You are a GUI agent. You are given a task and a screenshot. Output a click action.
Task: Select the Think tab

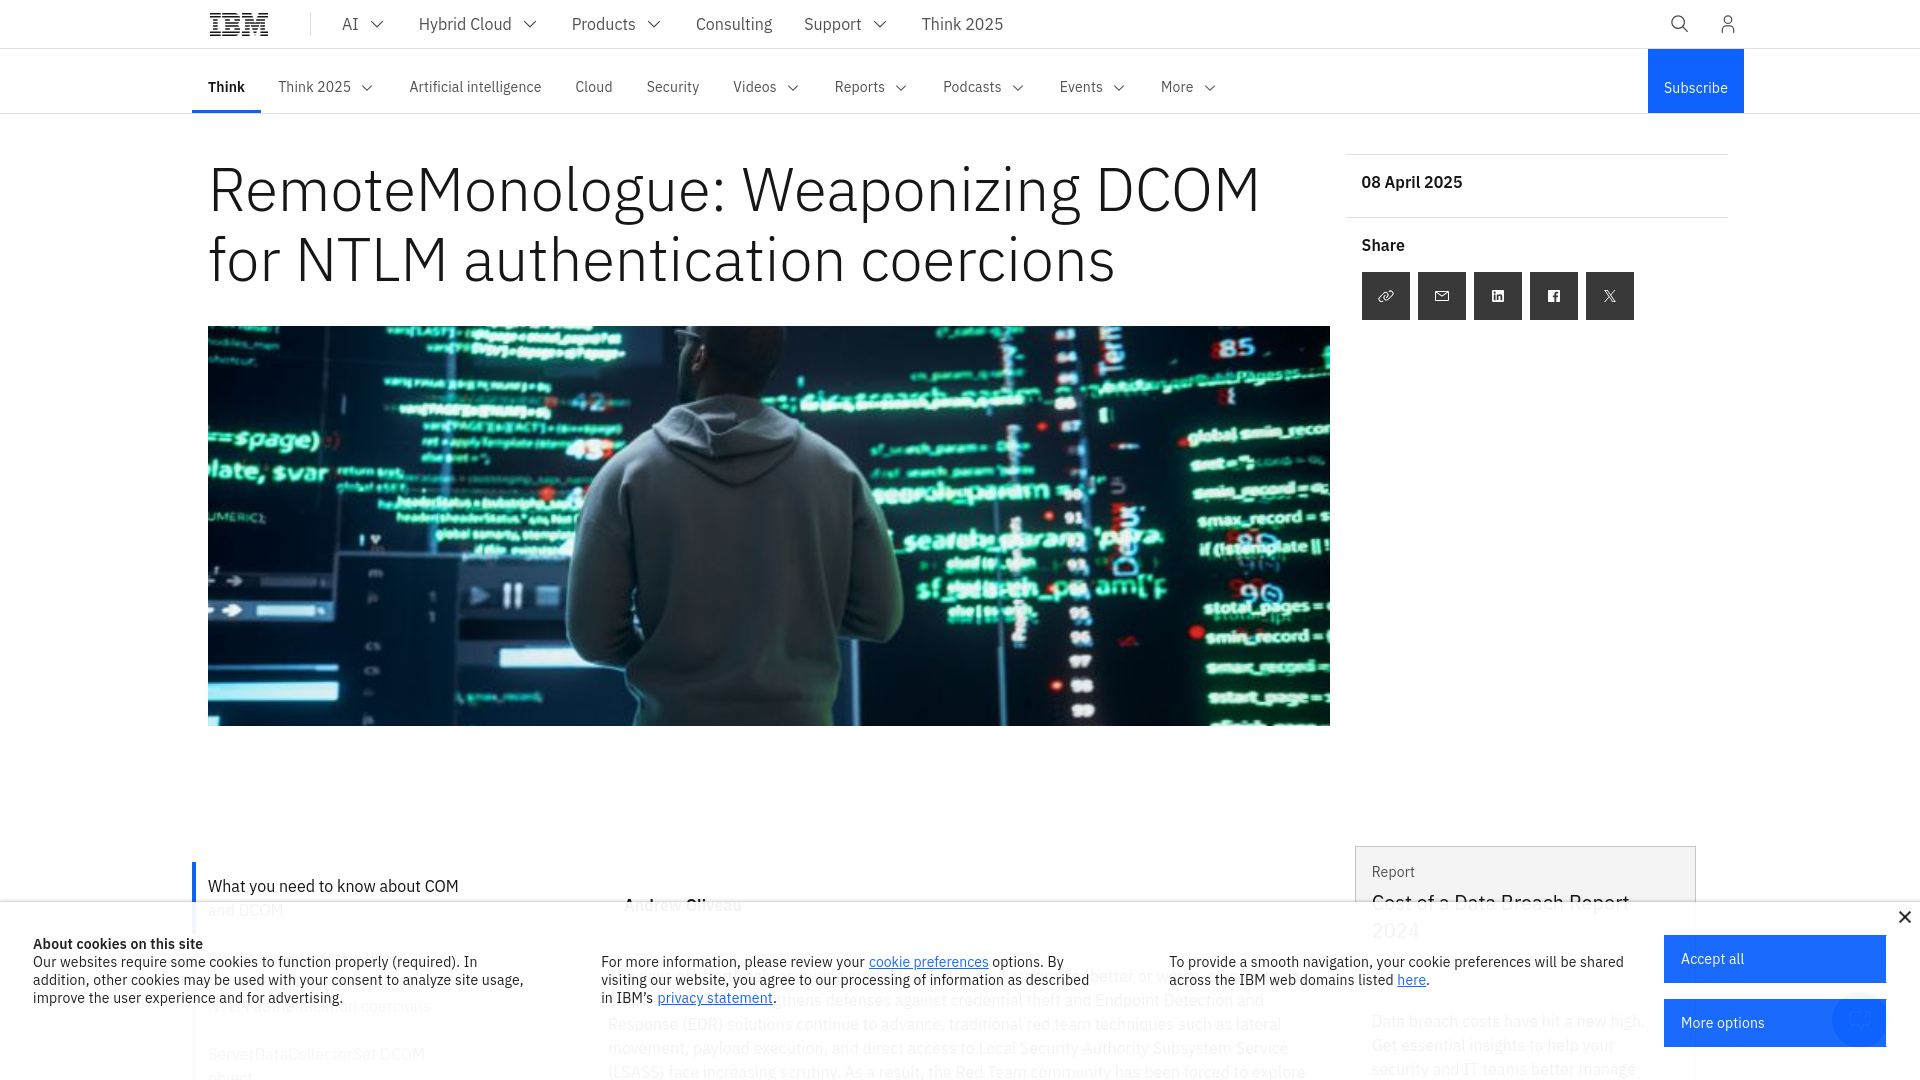(226, 87)
